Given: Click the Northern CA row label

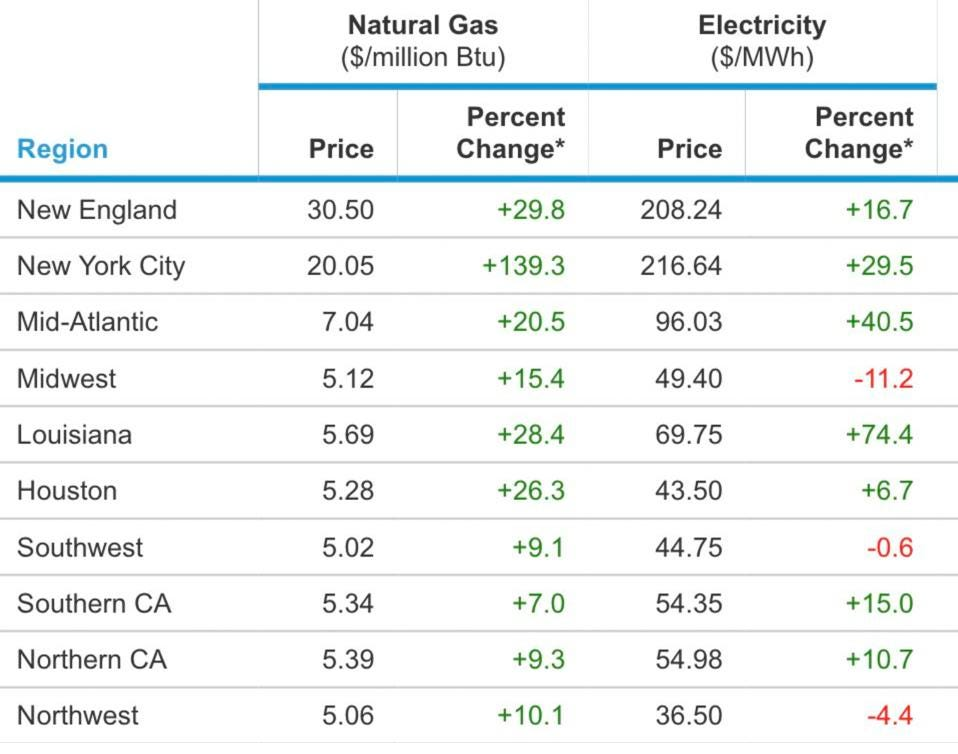Looking at the screenshot, I should [x=92, y=660].
